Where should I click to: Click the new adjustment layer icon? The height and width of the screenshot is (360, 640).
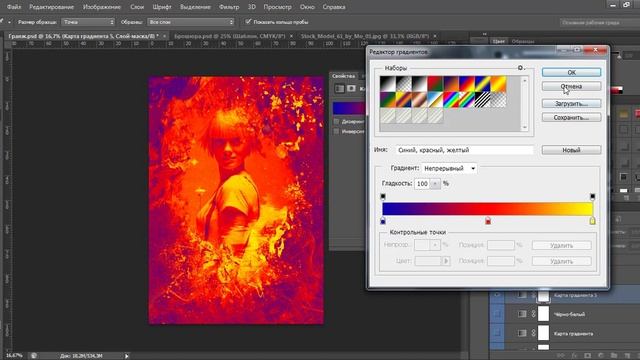[600, 356]
